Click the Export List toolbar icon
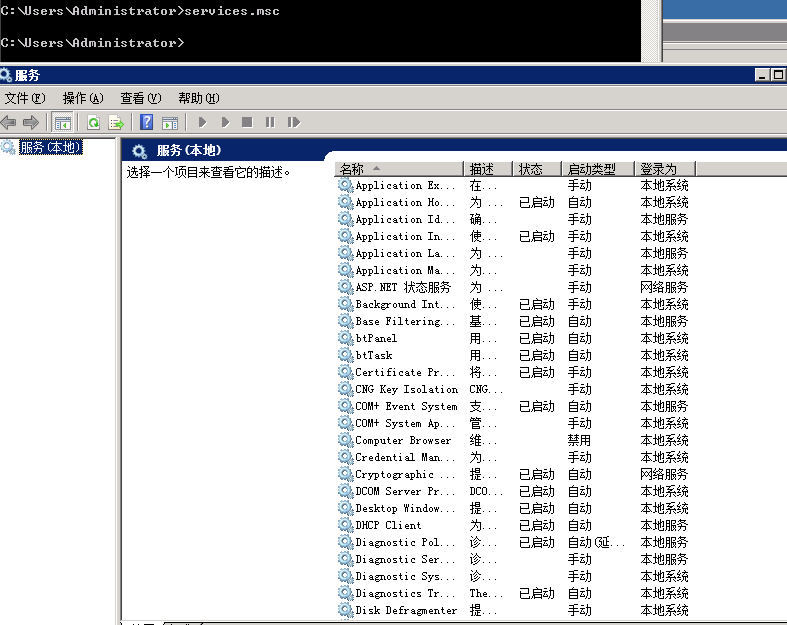Screen dimensions: 787x625 [116, 122]
